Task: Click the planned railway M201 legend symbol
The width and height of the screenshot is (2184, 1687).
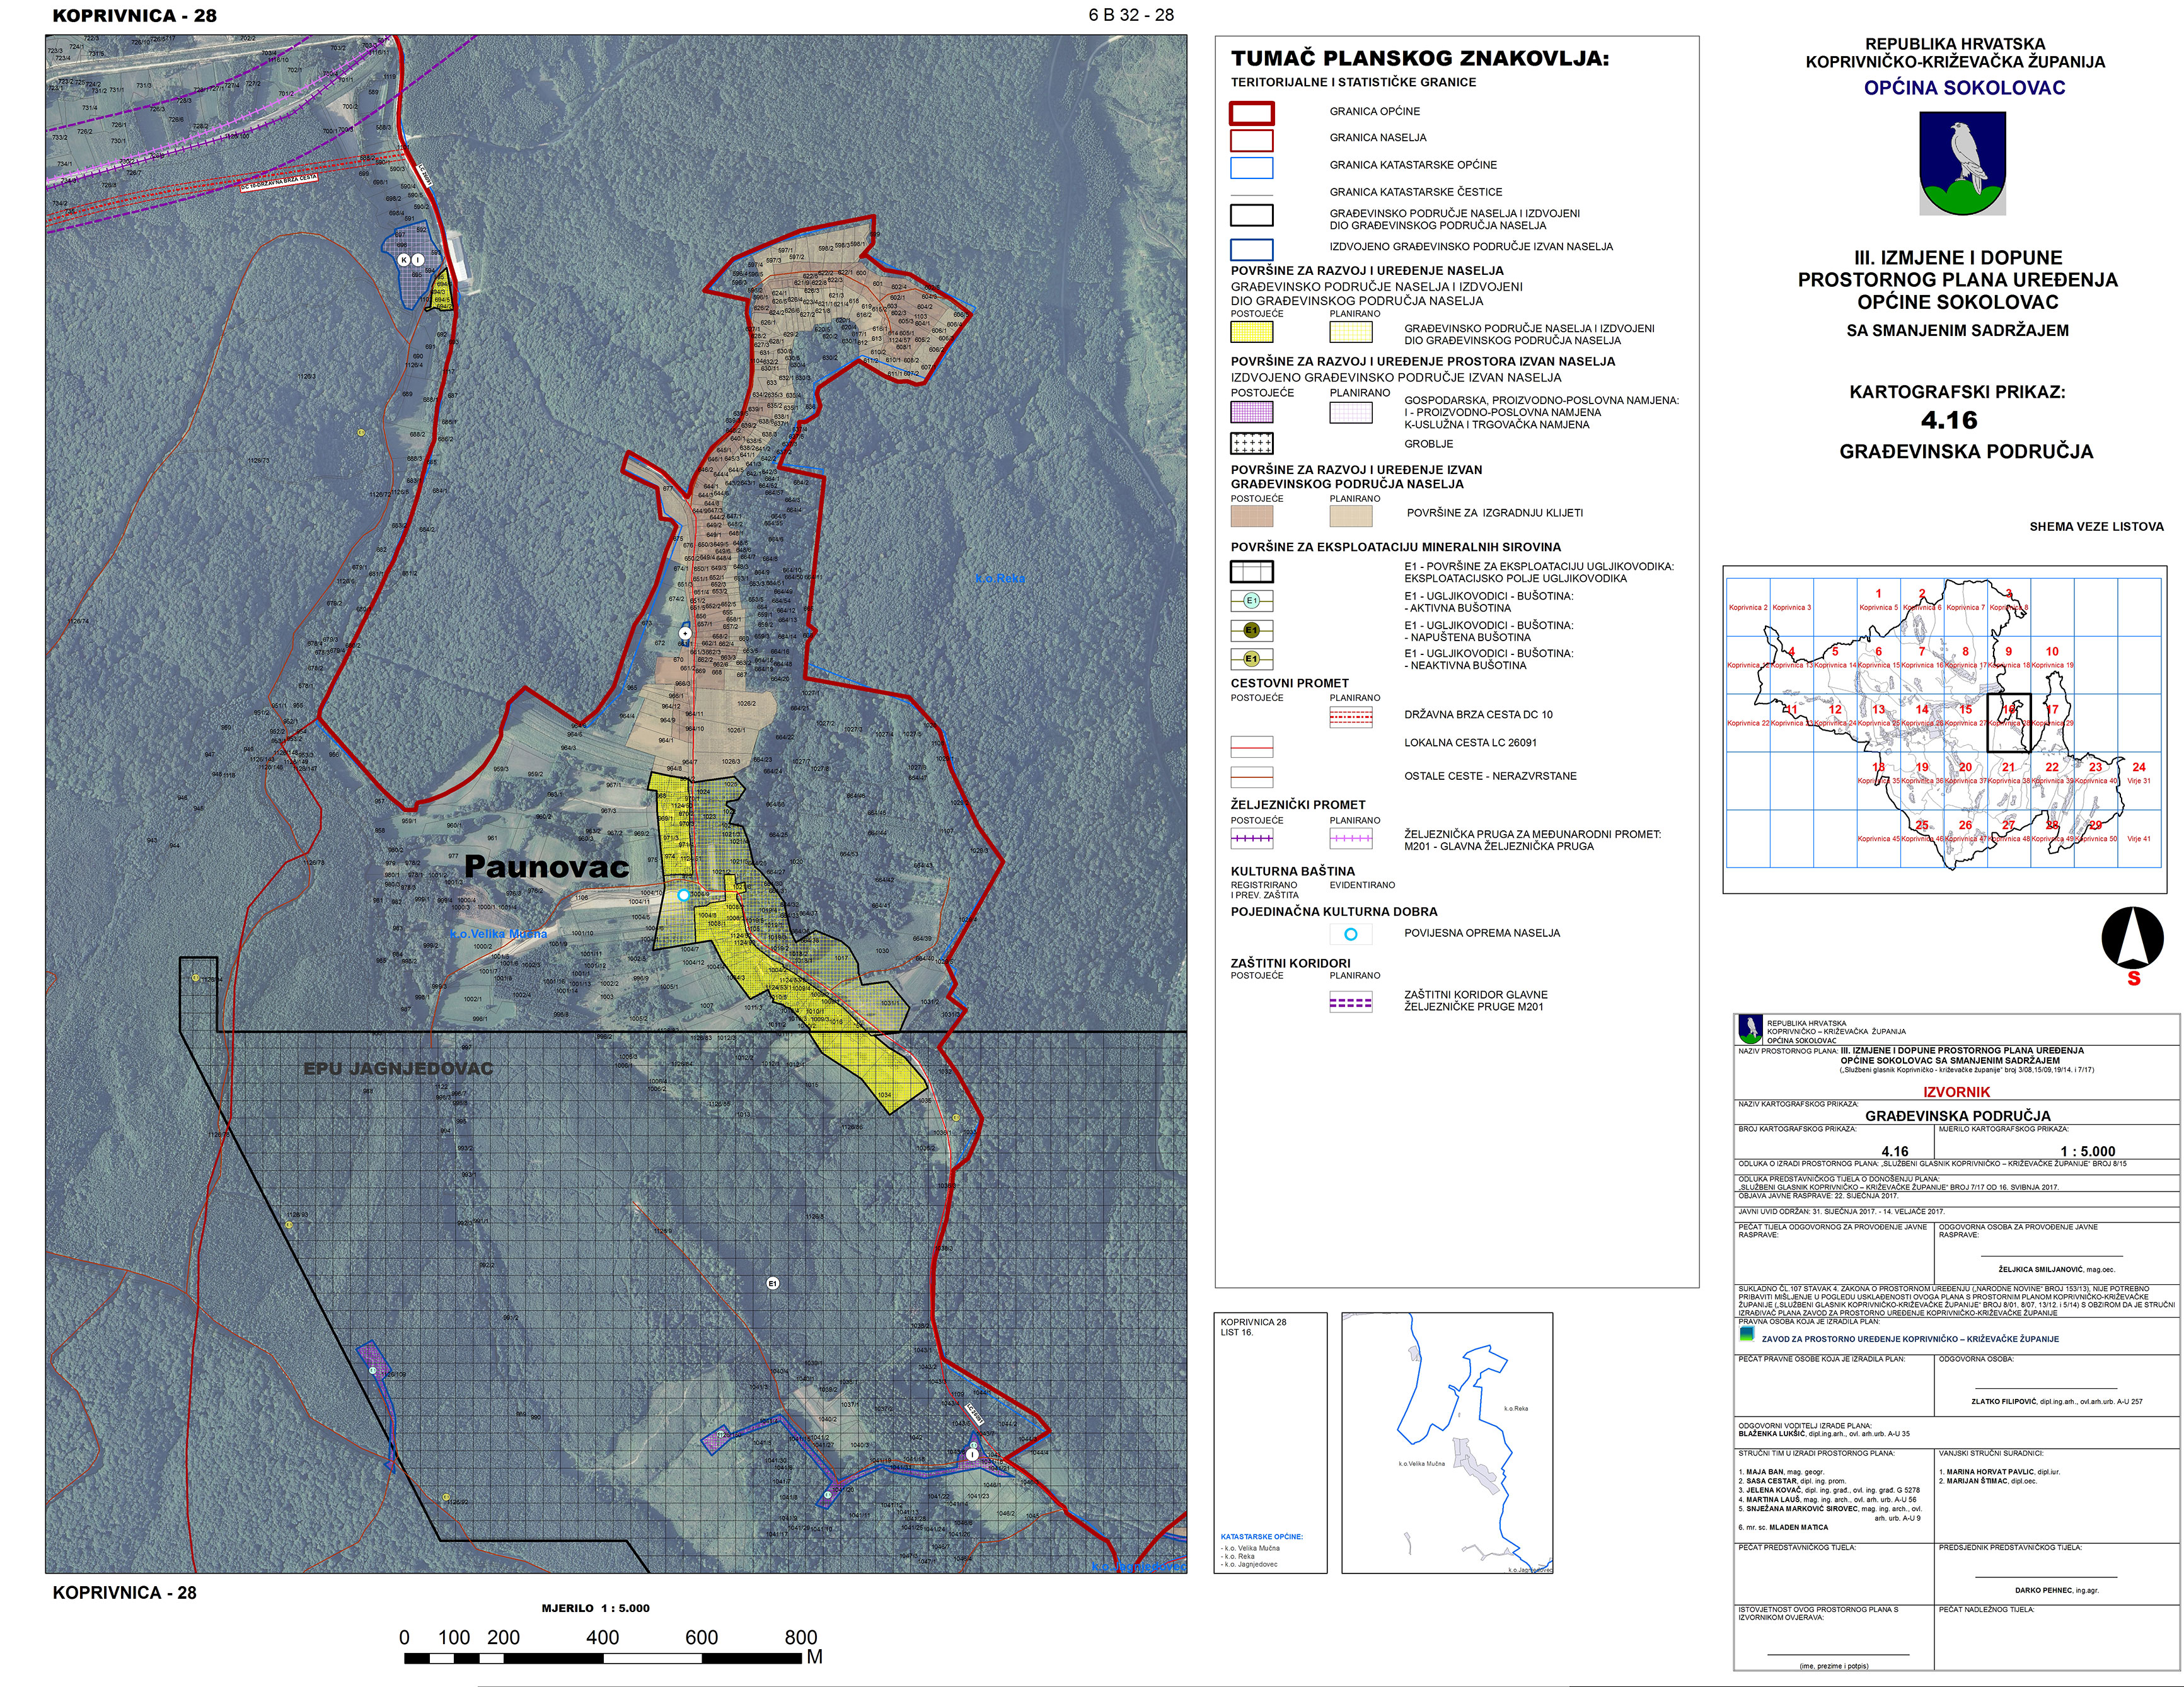Action: tap(1351, 838)
